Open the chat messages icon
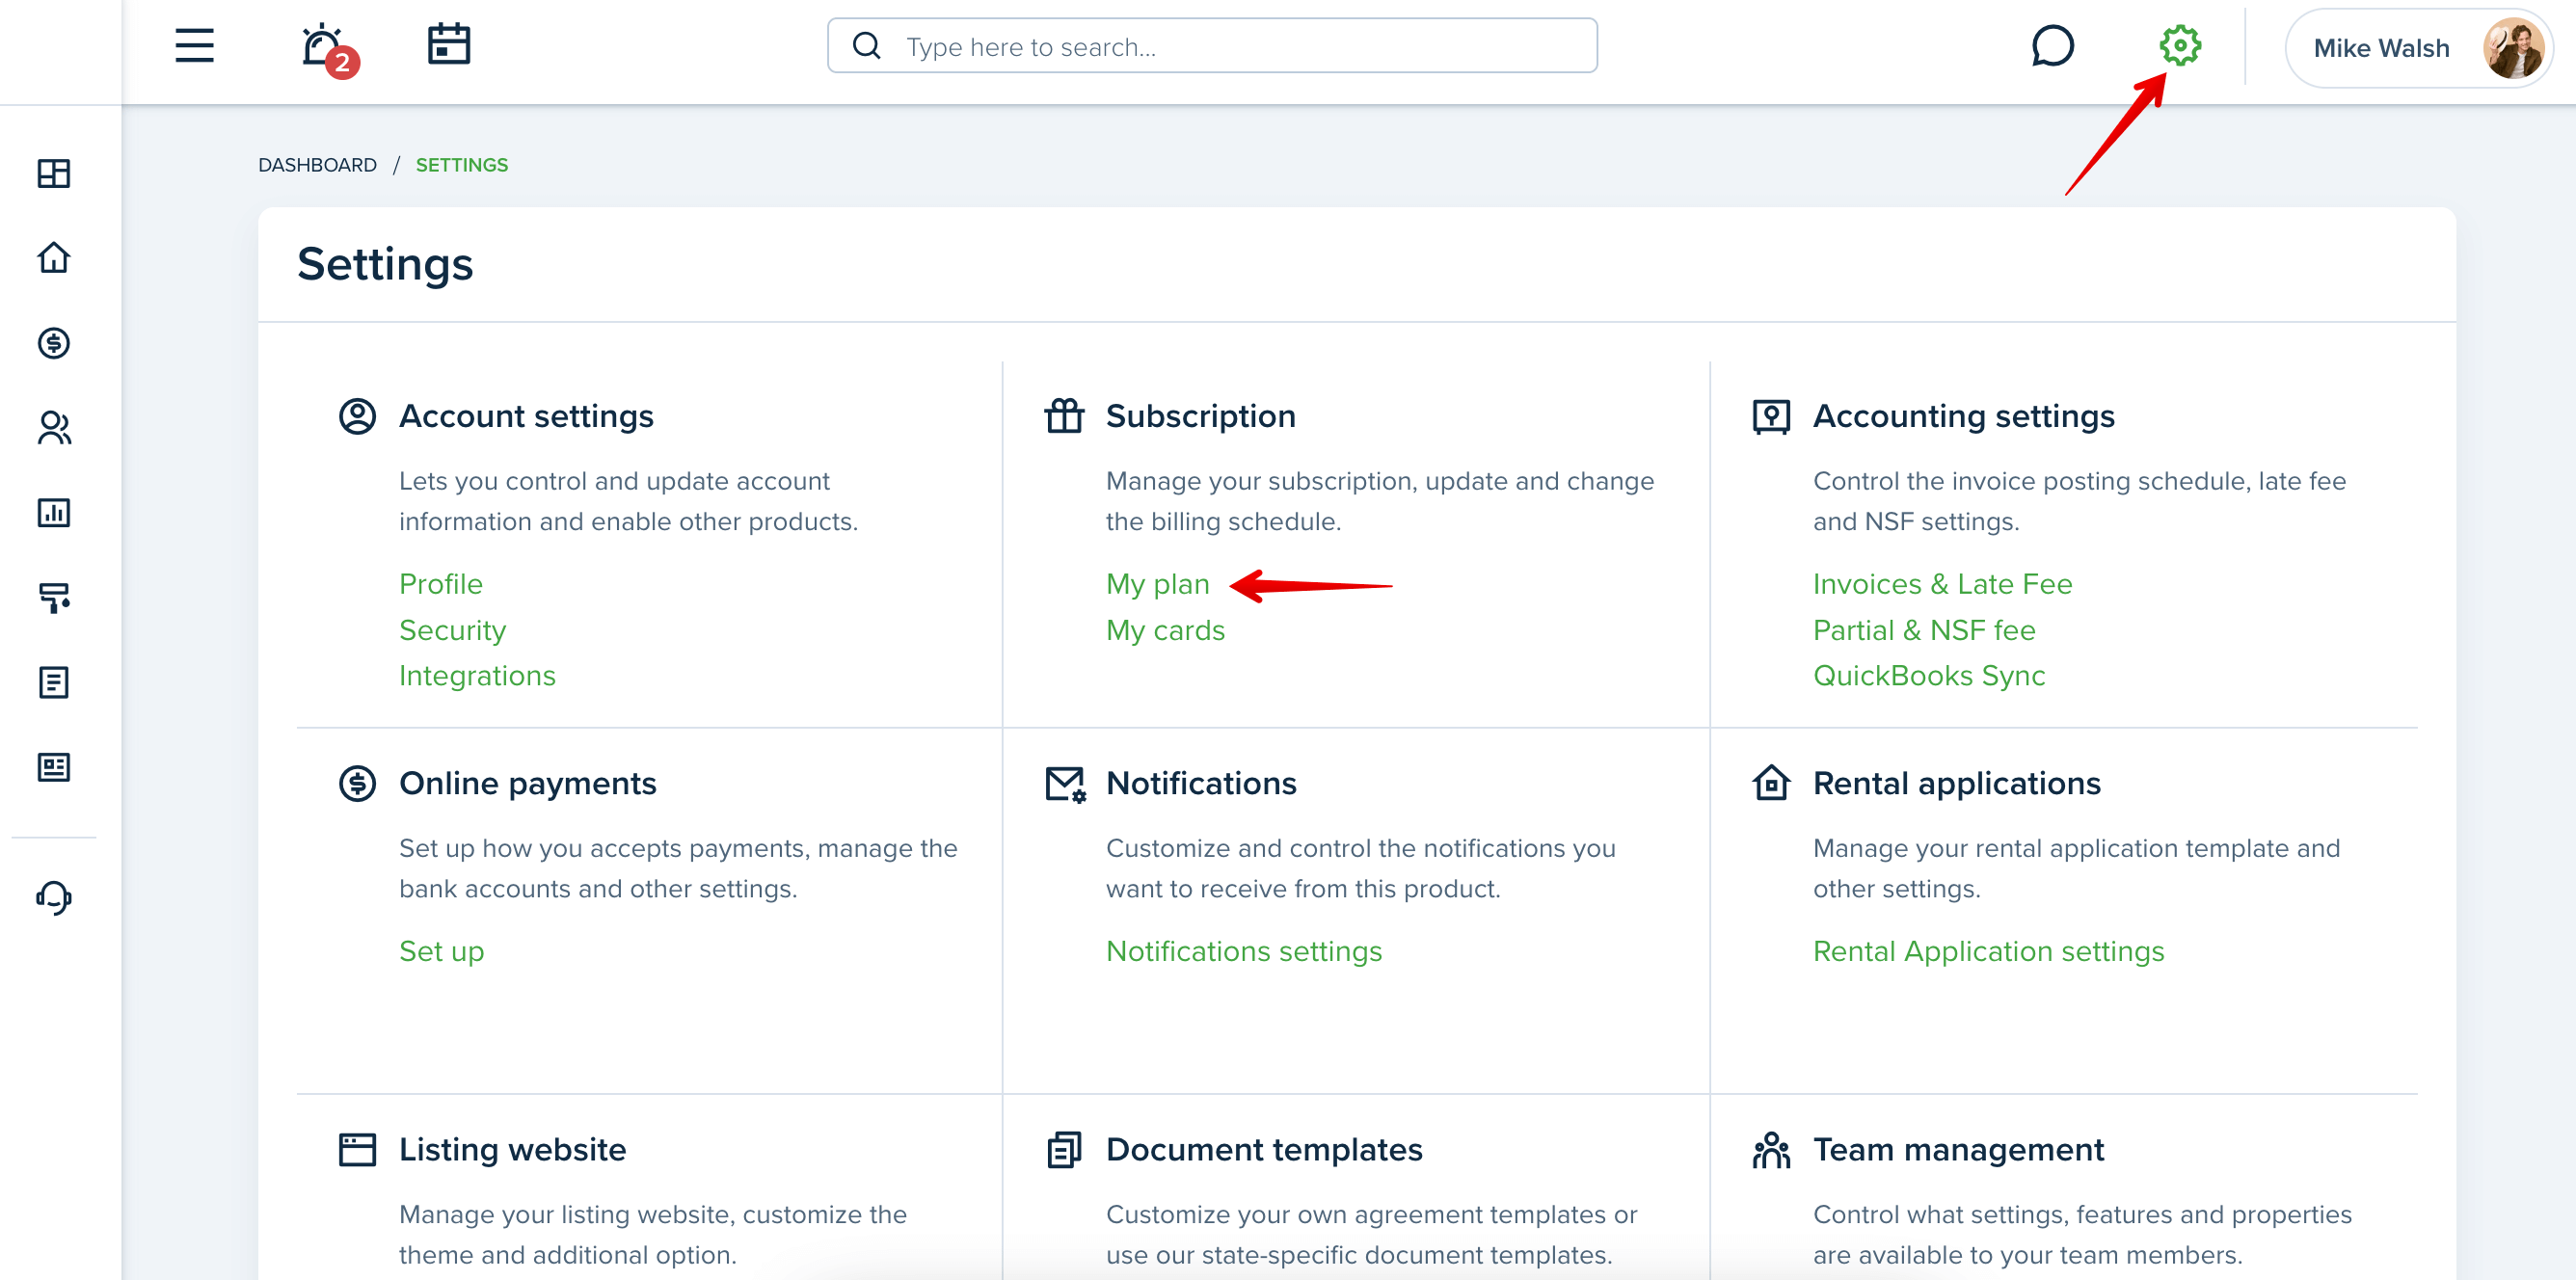Image resolution: width=2576 pixels, height=1280 pixels. (x=2052, y=46)
